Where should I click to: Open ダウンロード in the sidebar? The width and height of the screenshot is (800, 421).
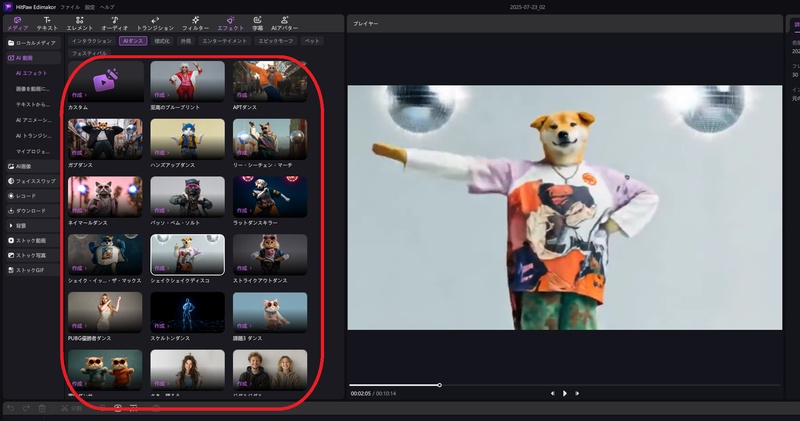[33, 211]
